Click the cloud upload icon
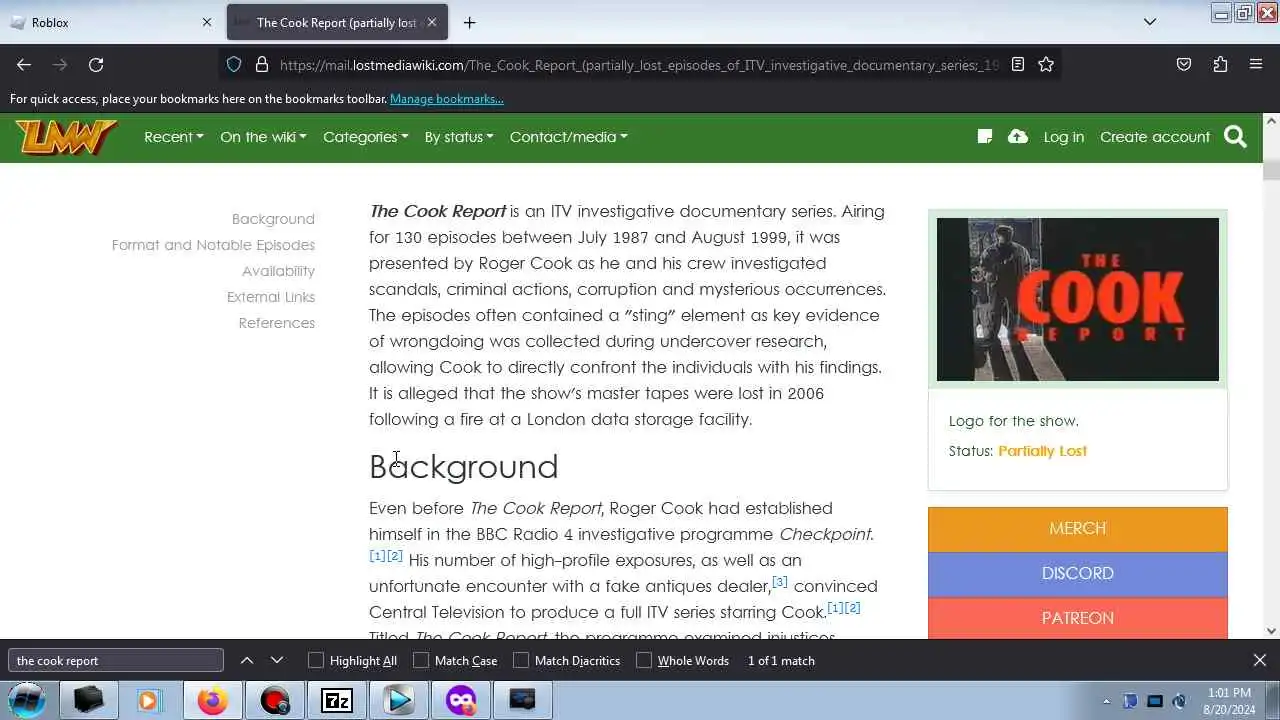The image size is (1280, 720). 1018,137
